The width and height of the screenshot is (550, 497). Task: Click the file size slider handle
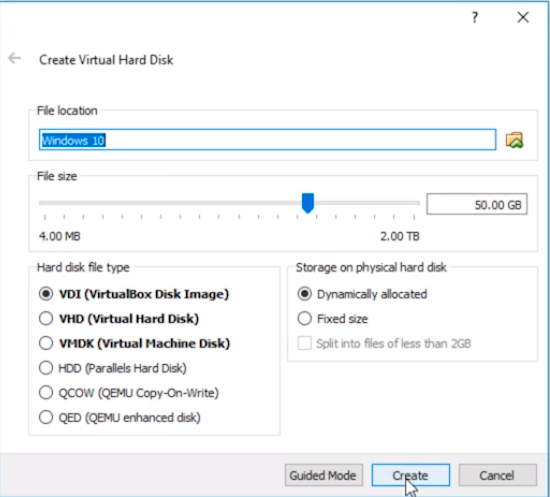[x=308, y=203]
